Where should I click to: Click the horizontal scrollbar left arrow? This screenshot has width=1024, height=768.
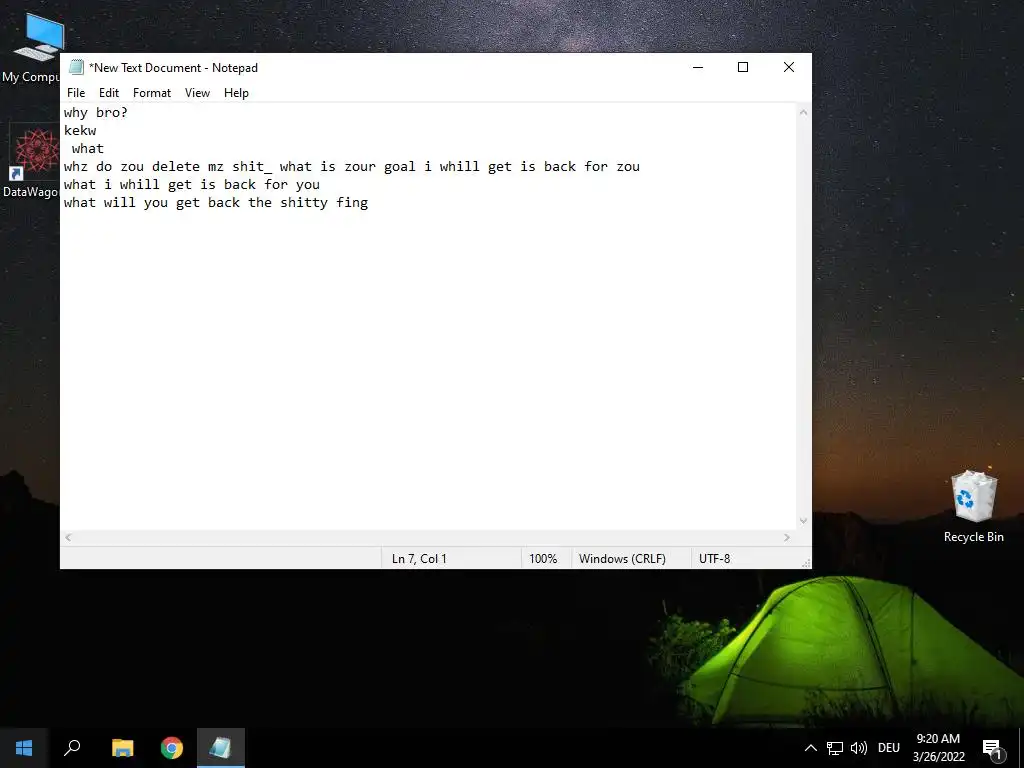tap(69, 537)
